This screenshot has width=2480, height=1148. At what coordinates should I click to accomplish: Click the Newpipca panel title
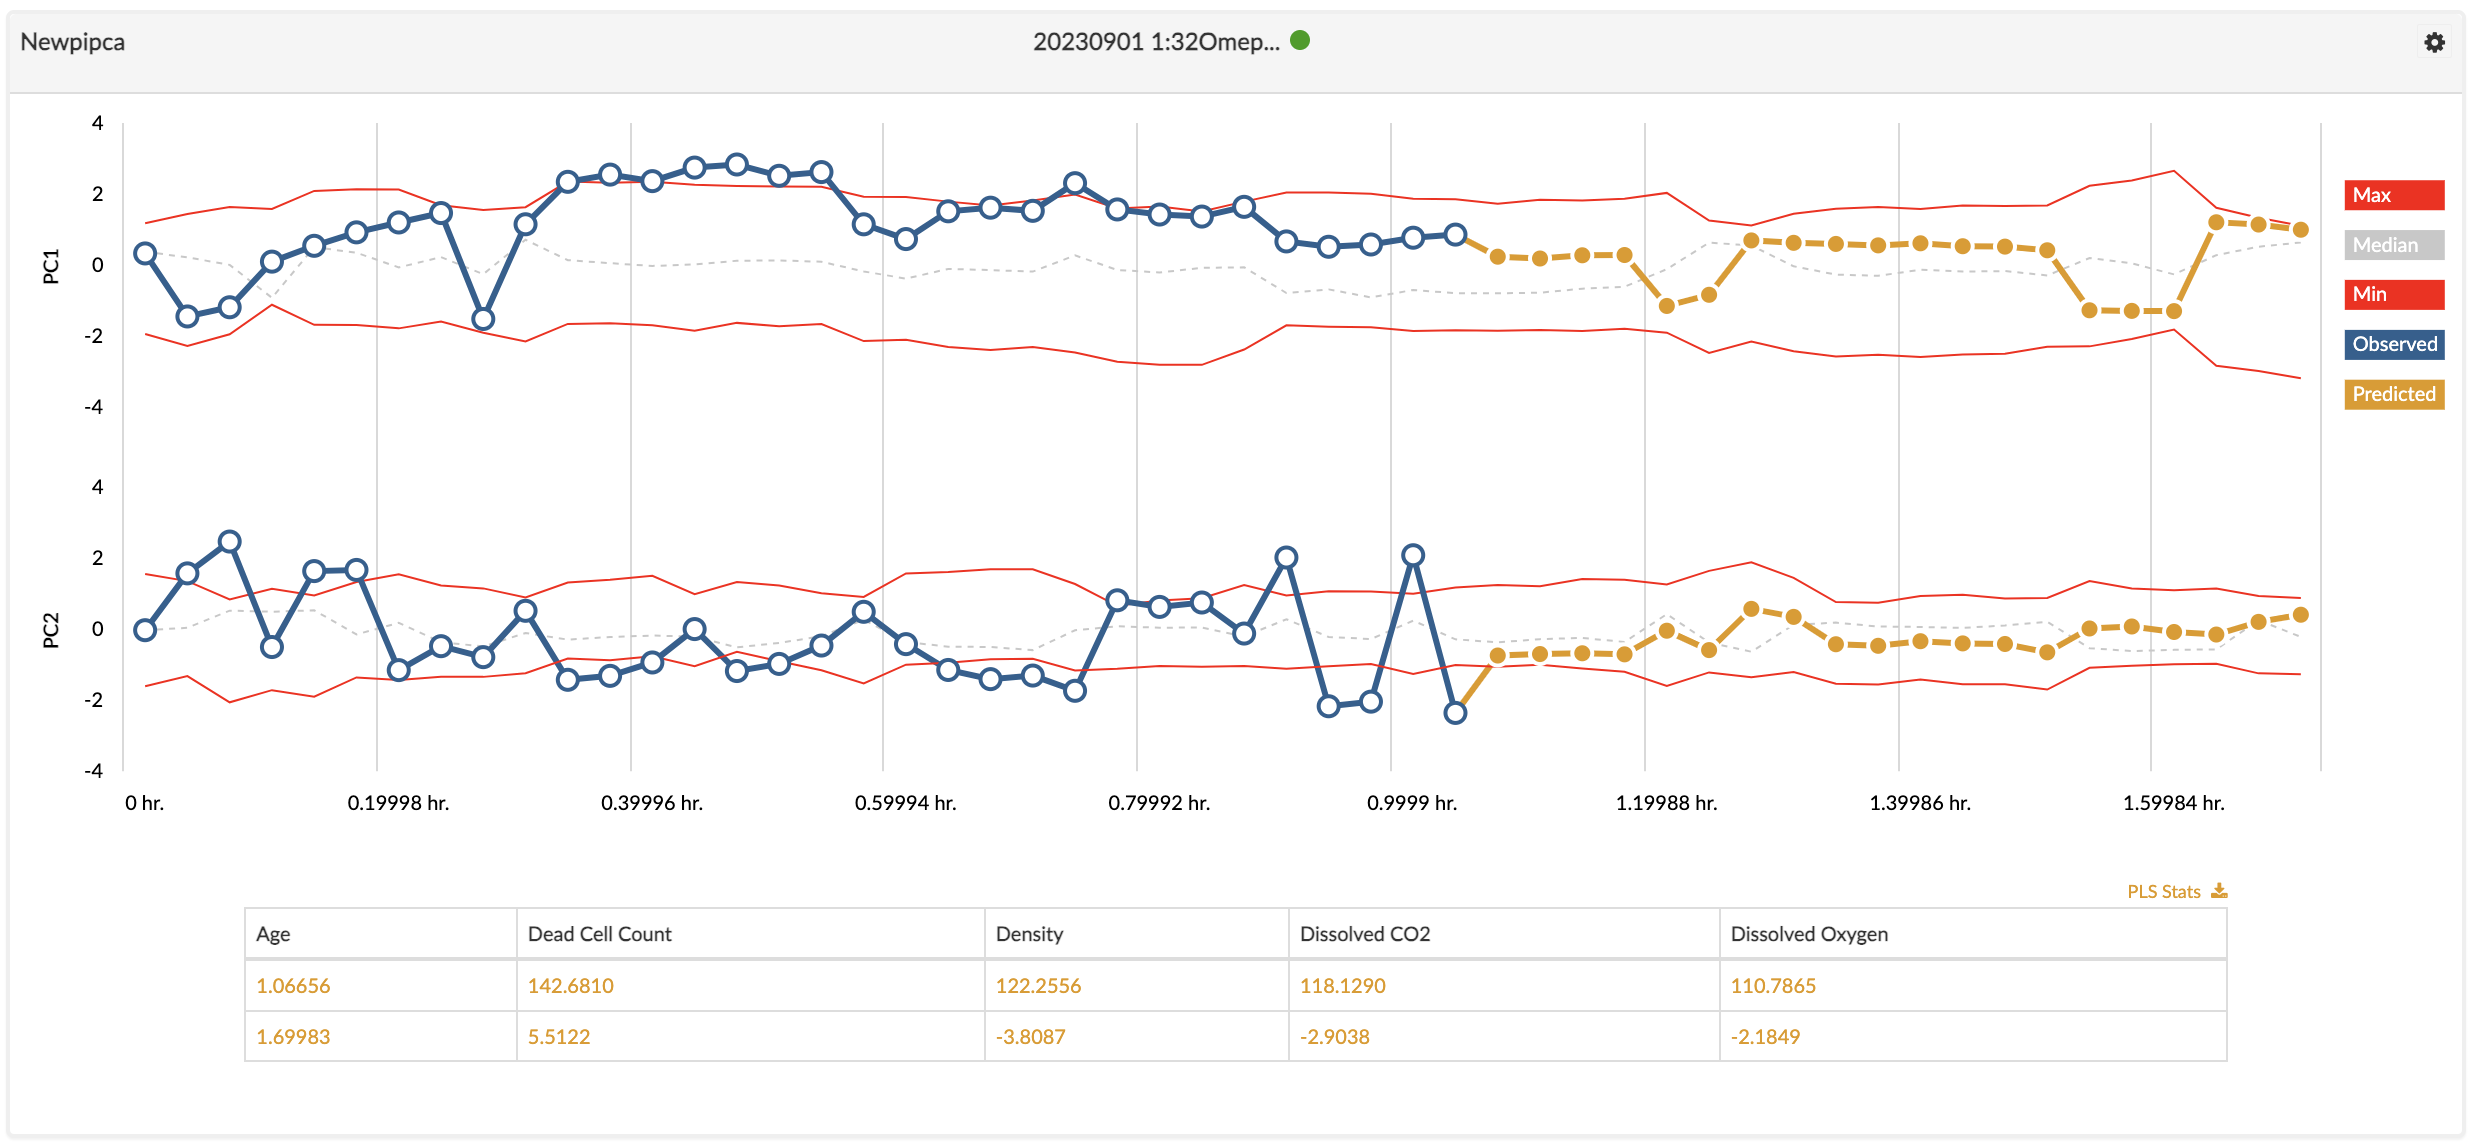(72, 42)
